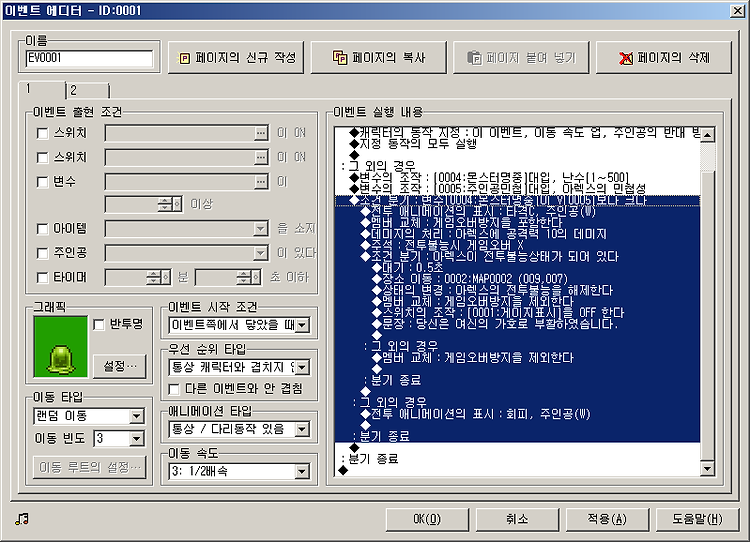Click the 이름 field containing EV0001
This screenshot has width=750, height=542.
89,58
